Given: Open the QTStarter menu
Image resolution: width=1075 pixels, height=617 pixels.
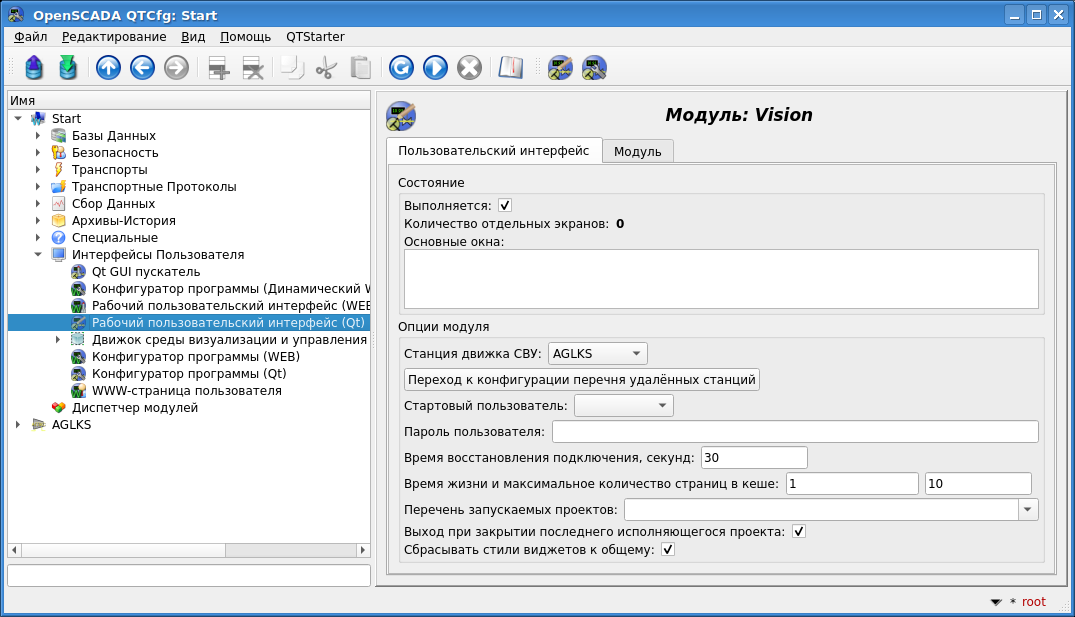Looking at the screenshot, I should point(315,37).
